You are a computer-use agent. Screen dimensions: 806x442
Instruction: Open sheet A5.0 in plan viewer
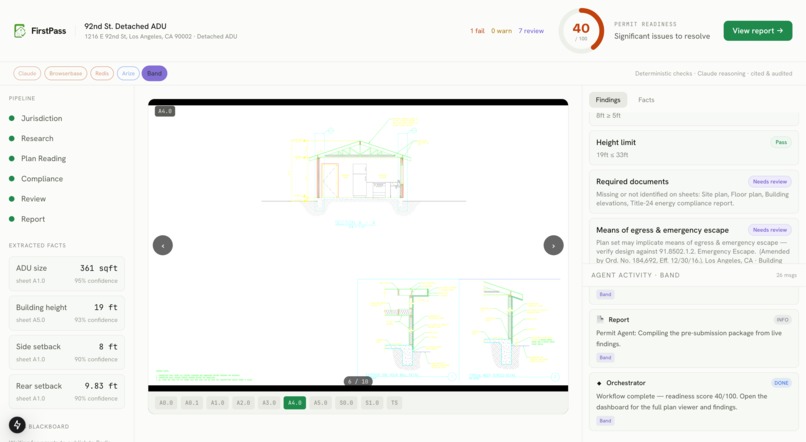coord(320,403)
